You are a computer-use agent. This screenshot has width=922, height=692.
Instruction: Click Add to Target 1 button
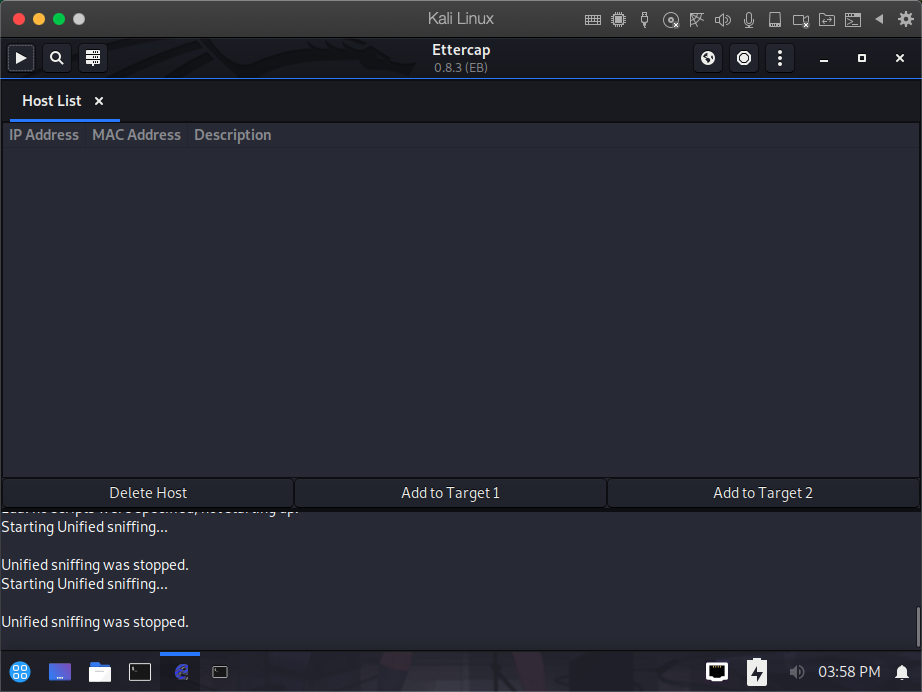coord(450,493)
